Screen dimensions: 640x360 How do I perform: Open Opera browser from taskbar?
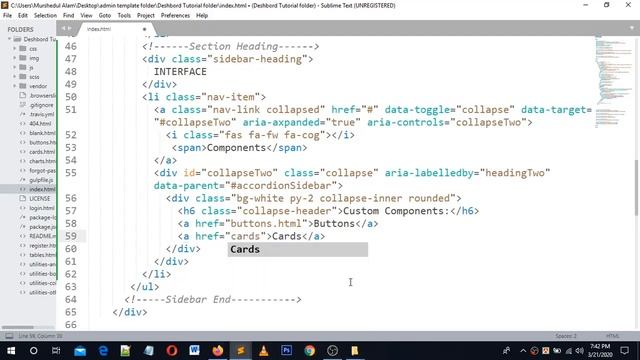tap(171, 351)
